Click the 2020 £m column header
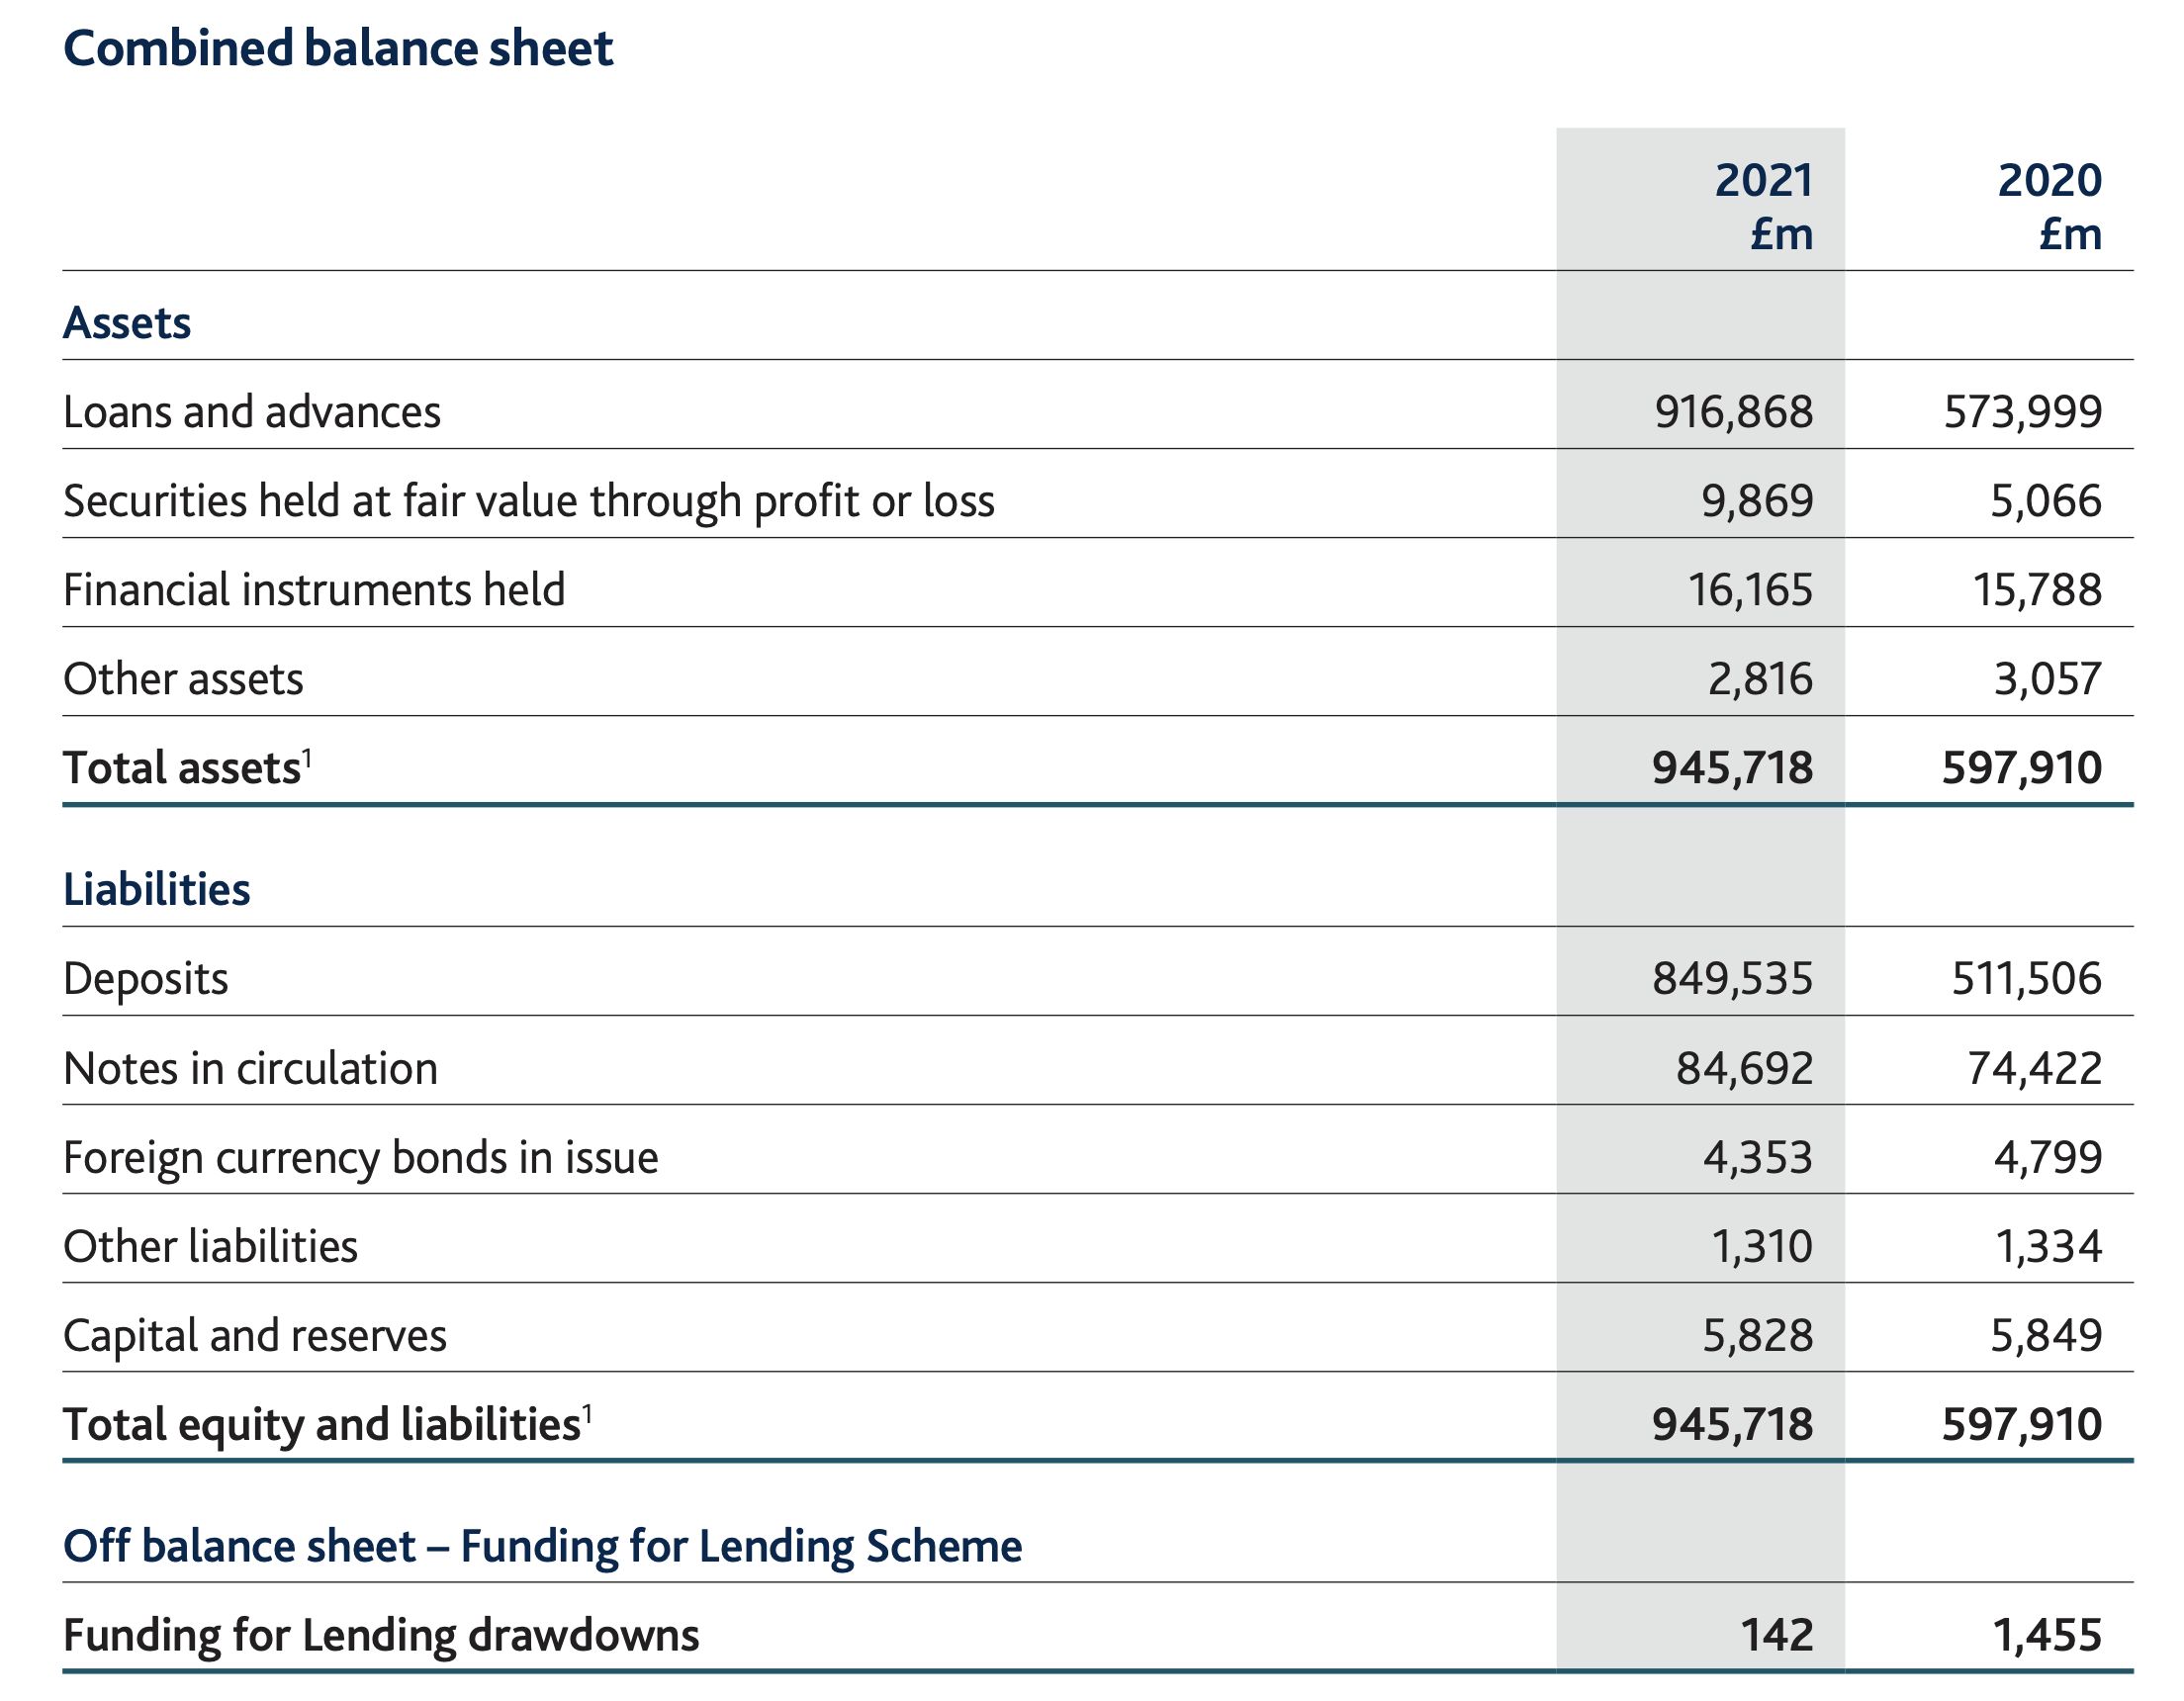The image size is (2184, 1701). tap(2049, 206)
